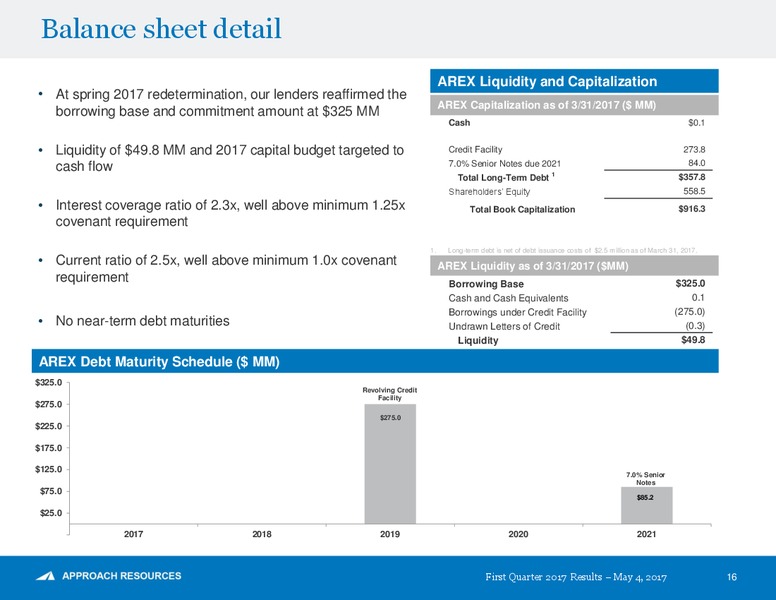Click the Approach Resources logo icon

point(46,576)
